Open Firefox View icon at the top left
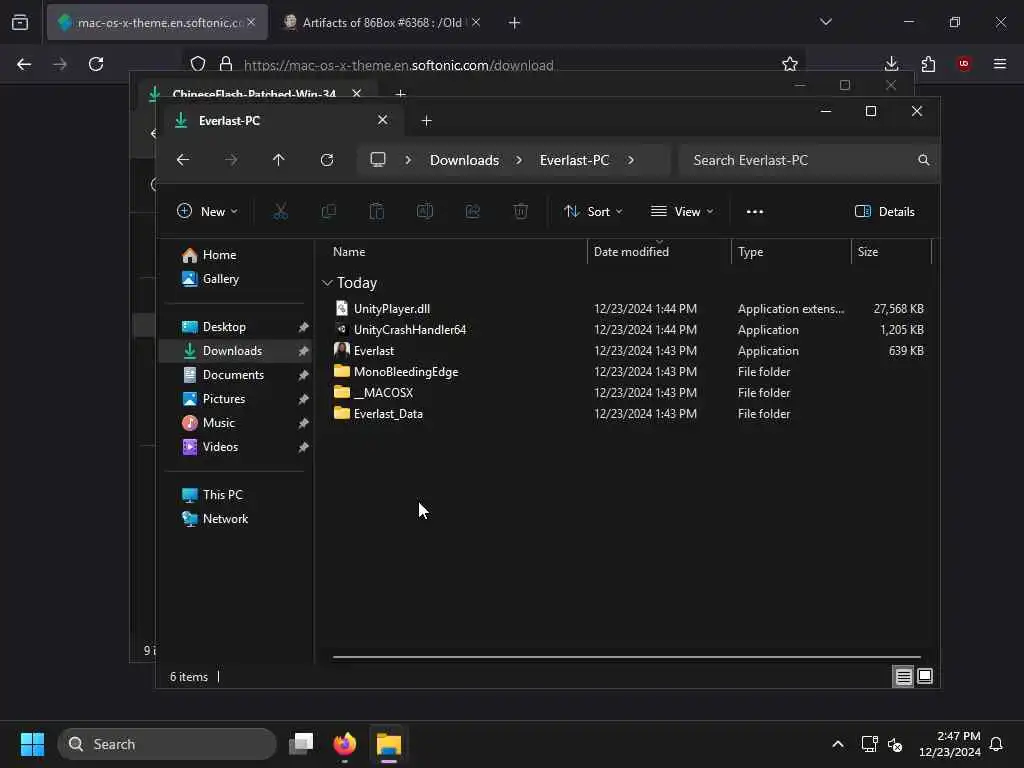This screenshot has width=1024, height=768. [20, 23]
